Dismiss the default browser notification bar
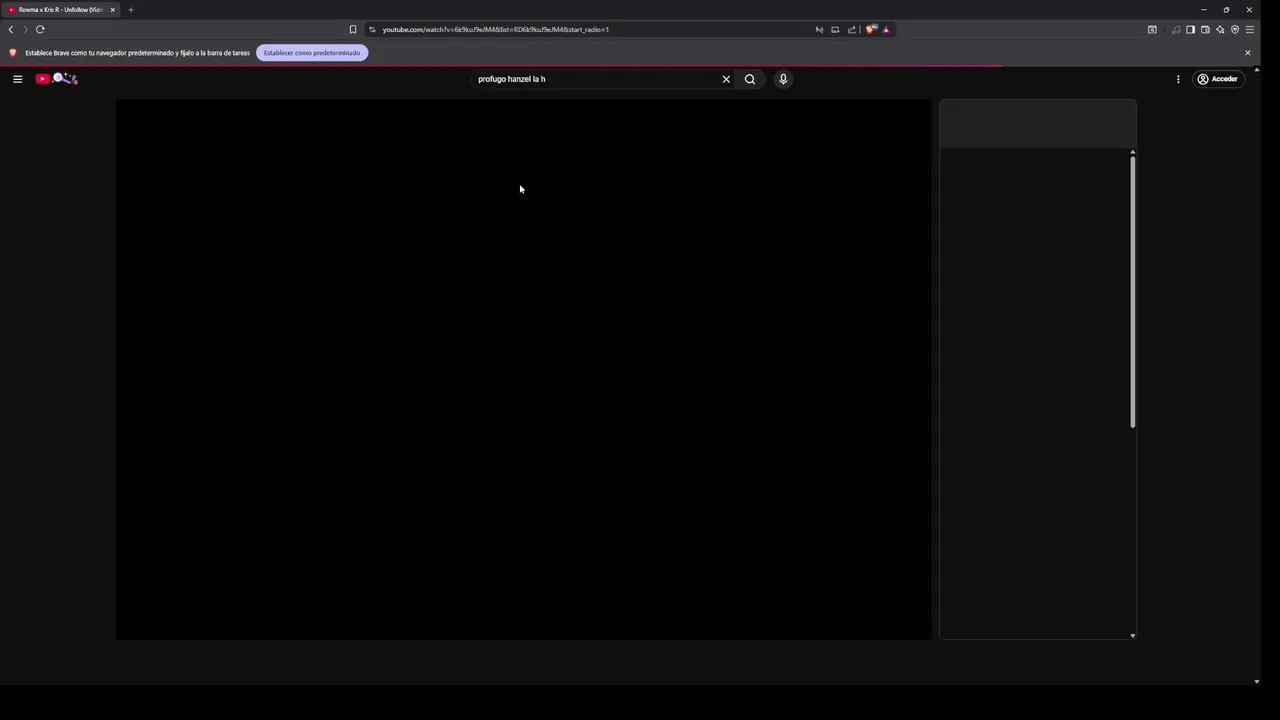Viewport: 1280px width, 720px height. [x=1247, y=53]
